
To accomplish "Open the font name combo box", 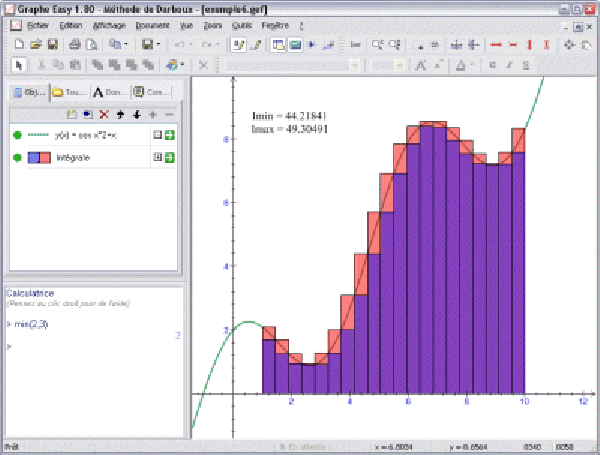I will [x=290, y=65].
